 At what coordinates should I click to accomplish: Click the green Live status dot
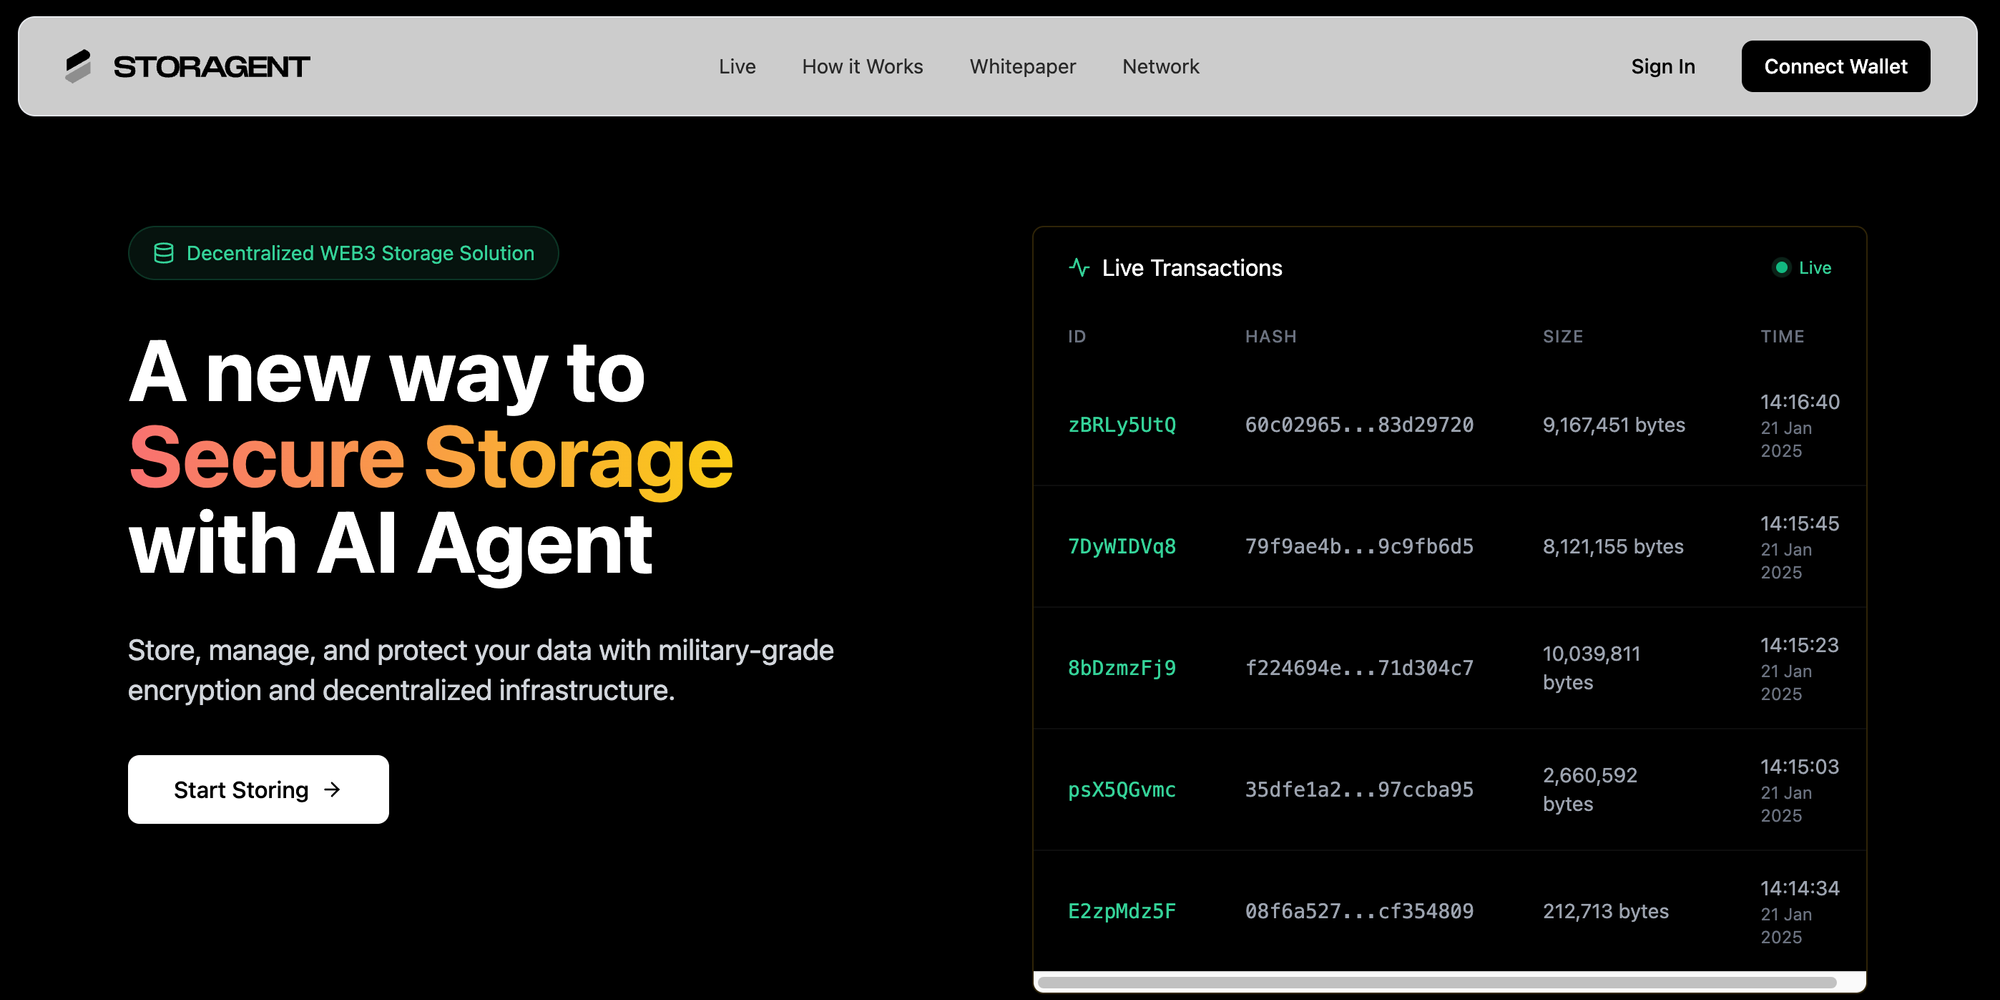[1781, 267]
